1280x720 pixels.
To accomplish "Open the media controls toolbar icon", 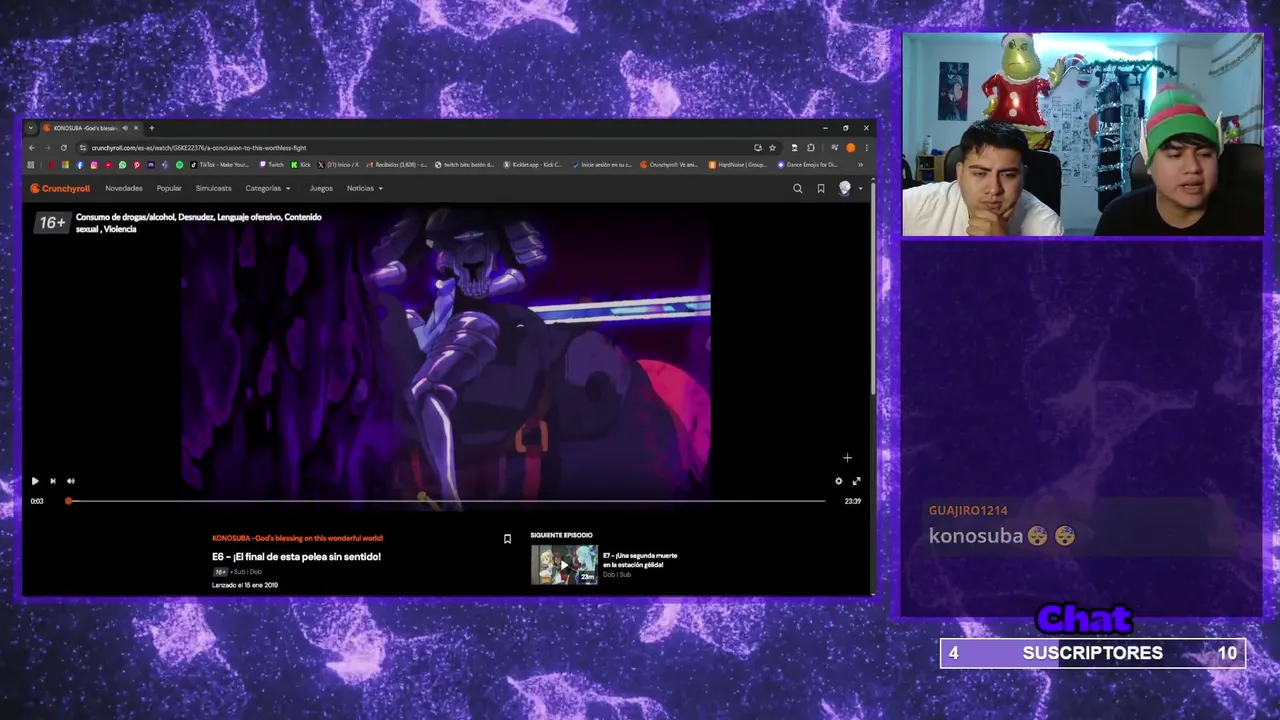I will coord(835,148).
